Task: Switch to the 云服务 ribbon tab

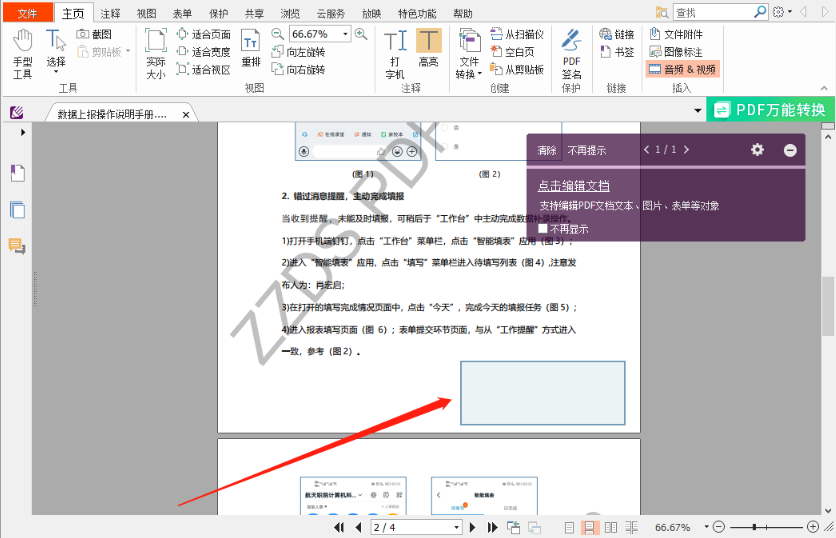Action: (331, 14)
